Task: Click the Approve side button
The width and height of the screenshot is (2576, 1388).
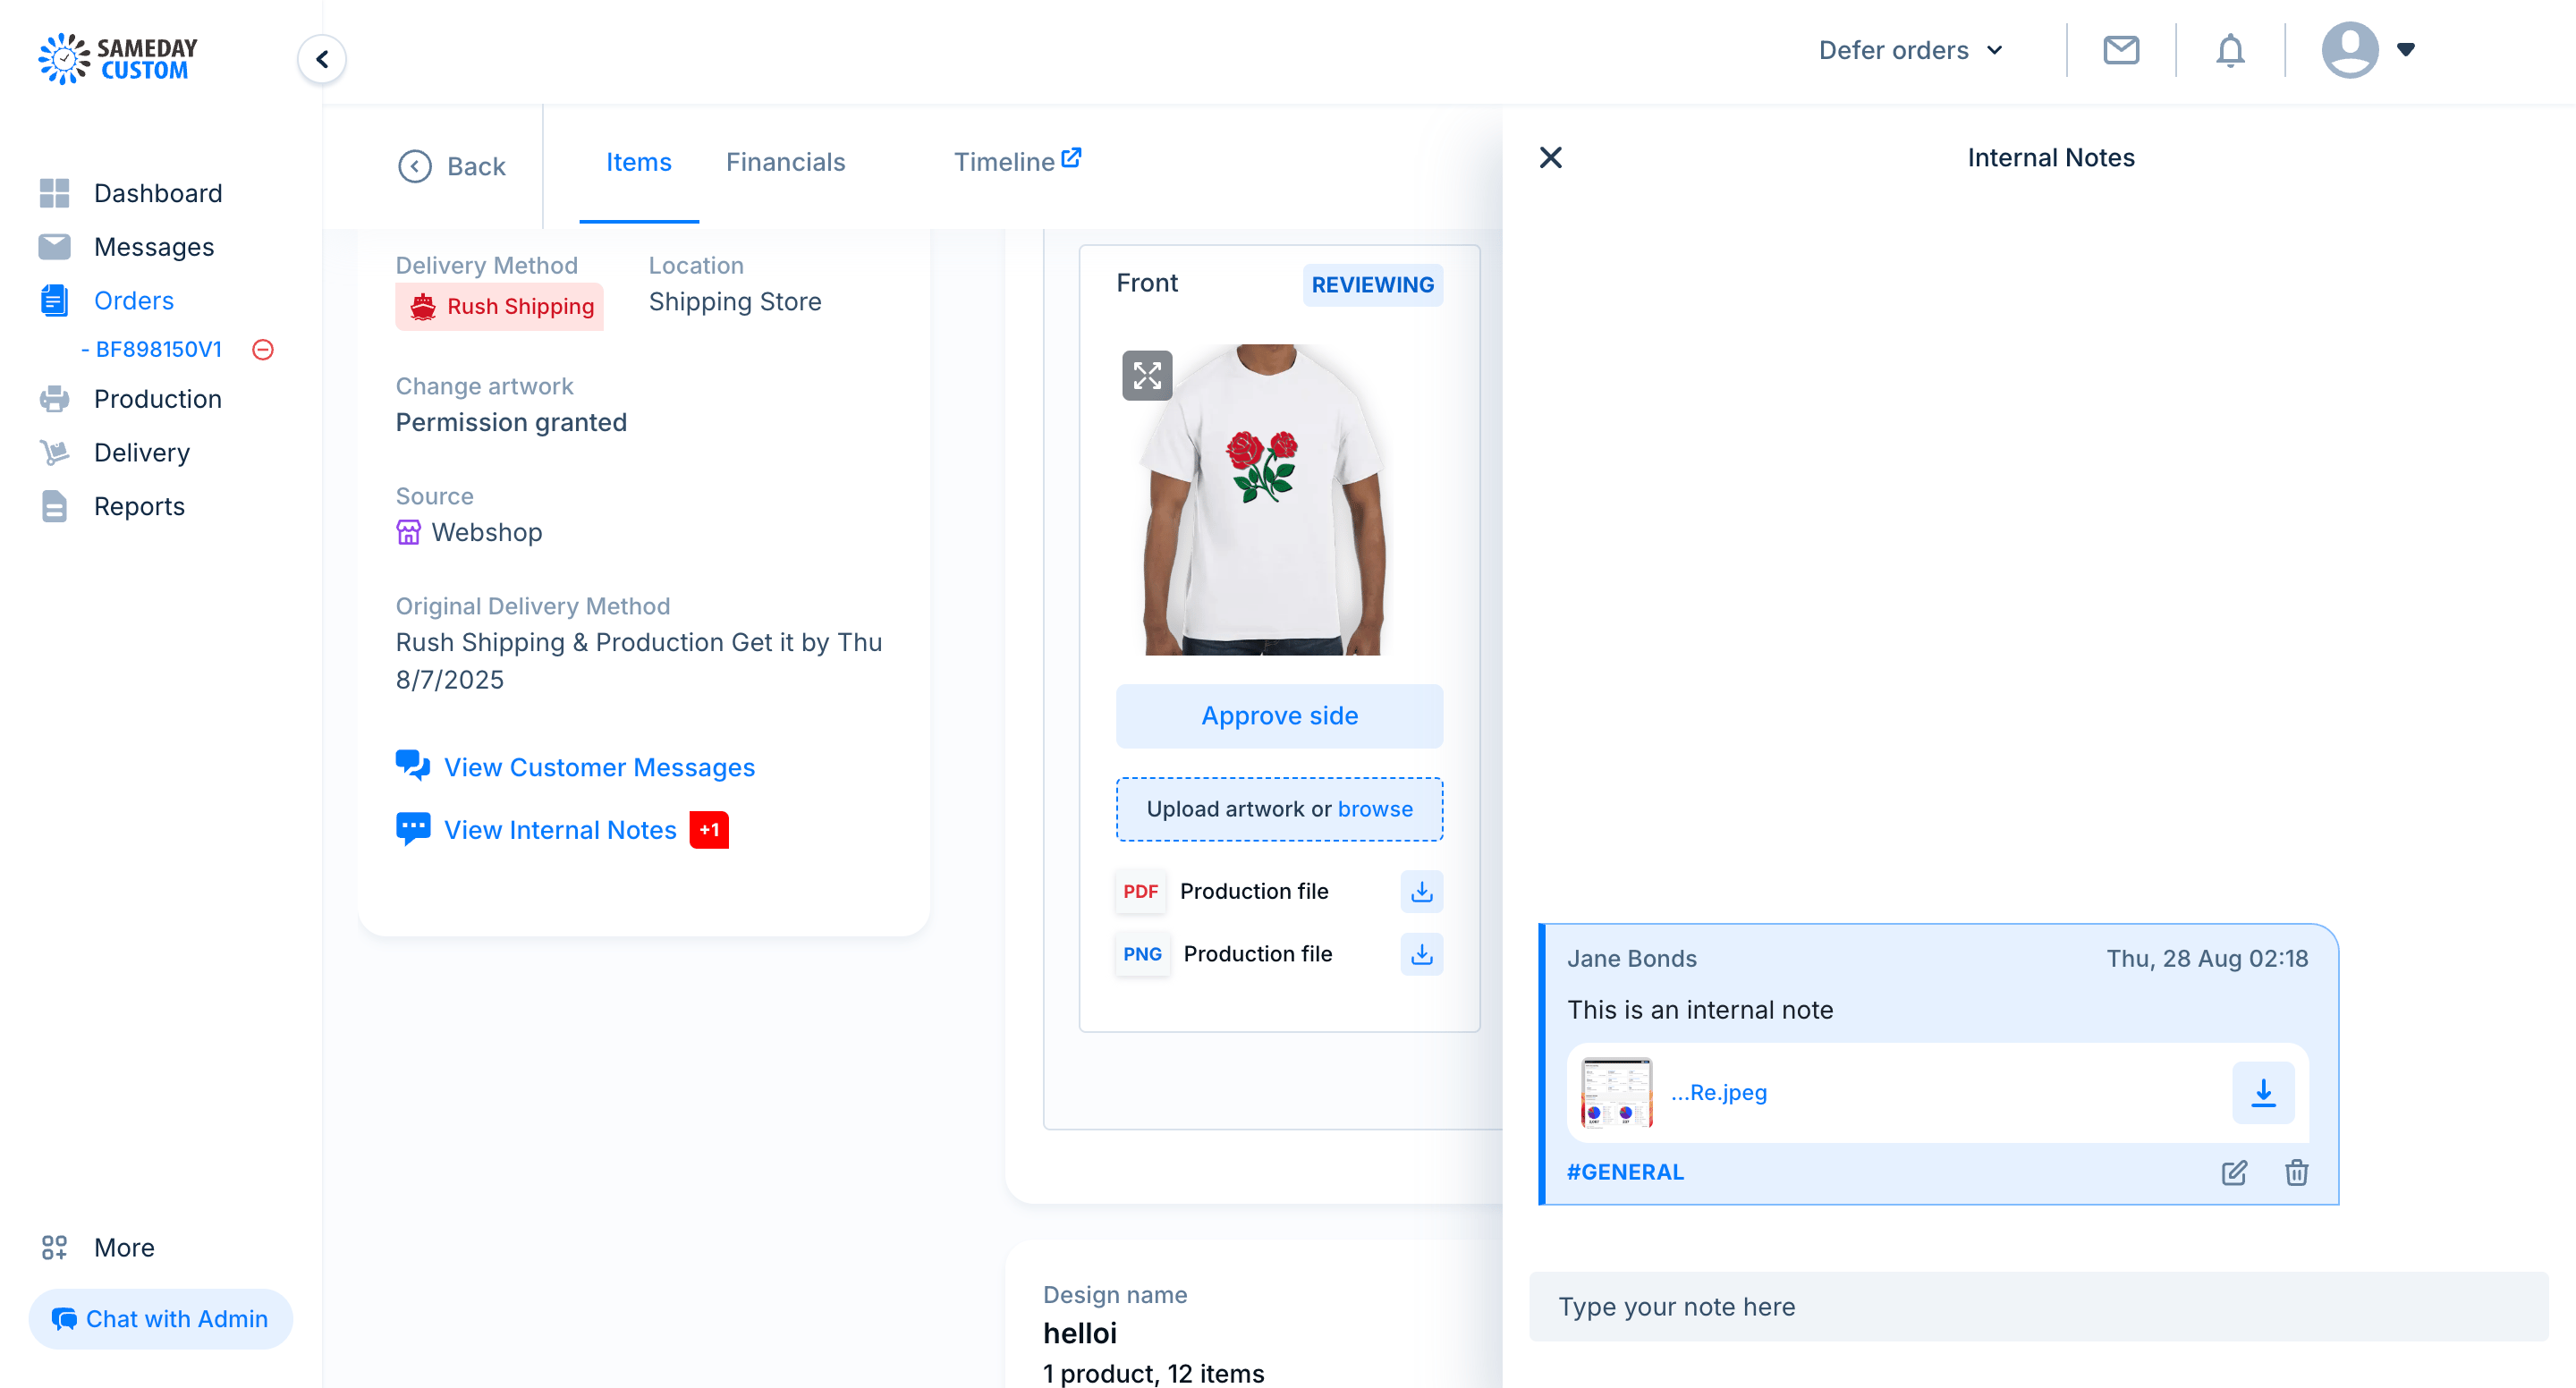Action: pos(1279,716)
